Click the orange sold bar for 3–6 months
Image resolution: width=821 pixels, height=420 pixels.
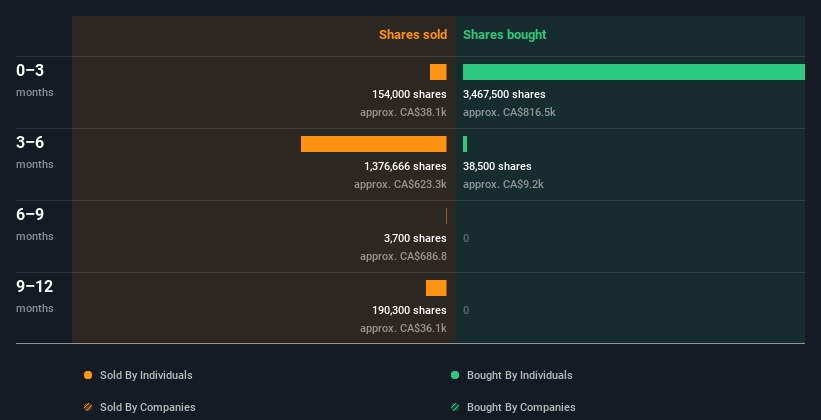[x=374, y=144]
